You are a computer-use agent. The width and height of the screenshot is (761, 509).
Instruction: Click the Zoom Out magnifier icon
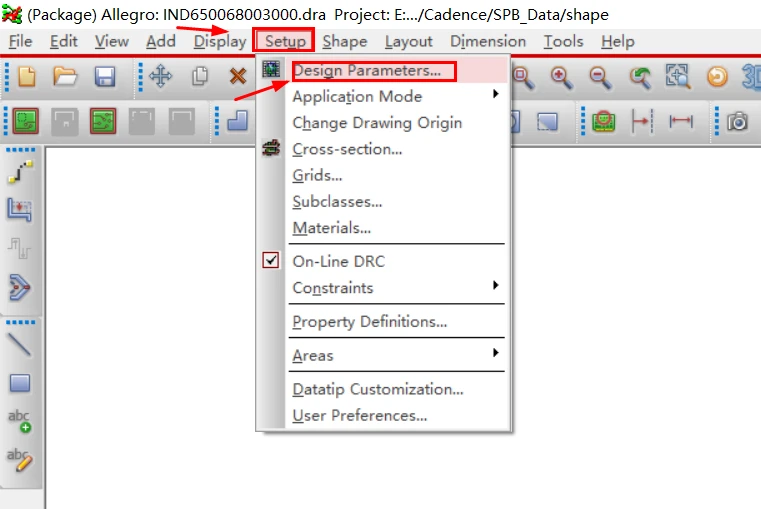click(x=600, y=78)
